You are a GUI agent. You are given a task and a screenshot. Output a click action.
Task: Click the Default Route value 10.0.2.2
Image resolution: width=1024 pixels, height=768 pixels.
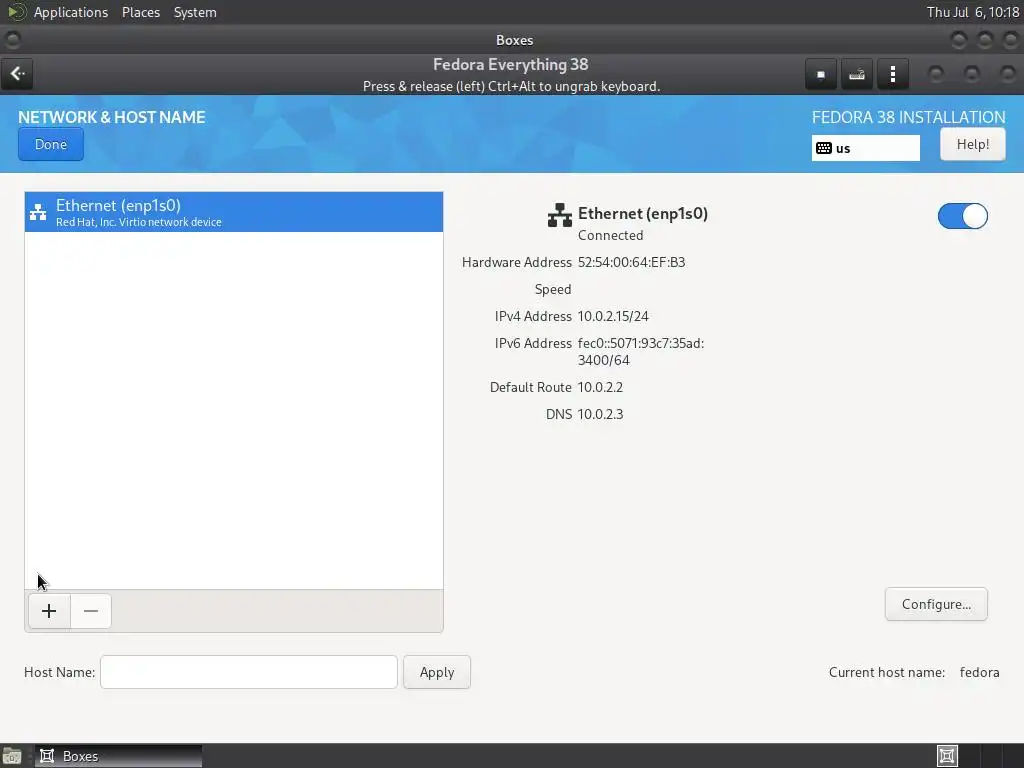click(600, 387)
